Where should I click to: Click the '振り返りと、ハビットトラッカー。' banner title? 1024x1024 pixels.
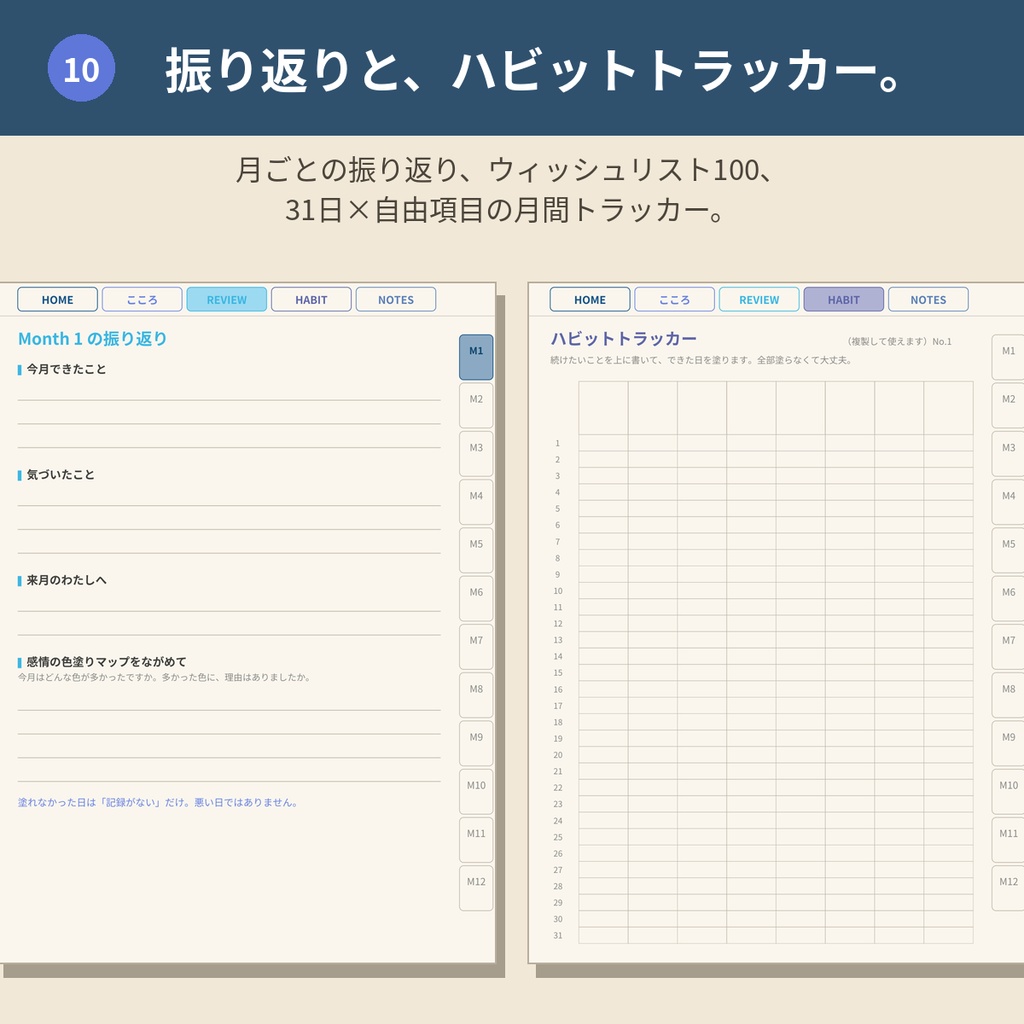534,70
